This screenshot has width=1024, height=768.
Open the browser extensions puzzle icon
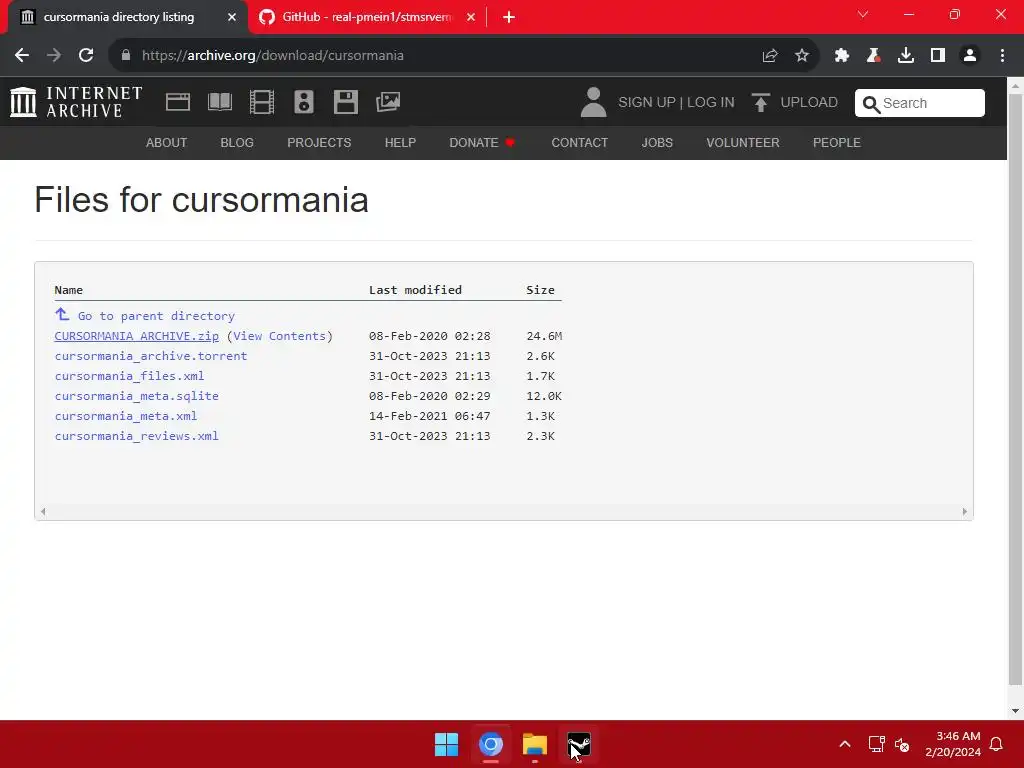842,56
